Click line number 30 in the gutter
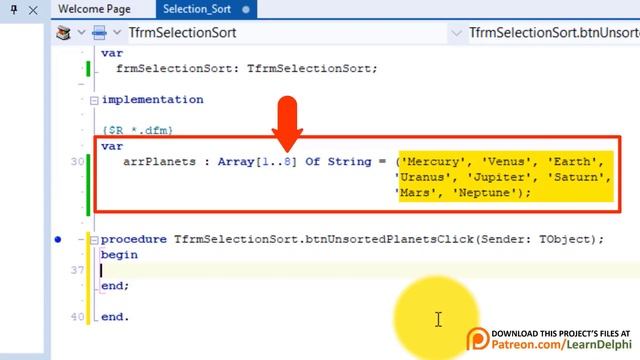 coord(77,162)
